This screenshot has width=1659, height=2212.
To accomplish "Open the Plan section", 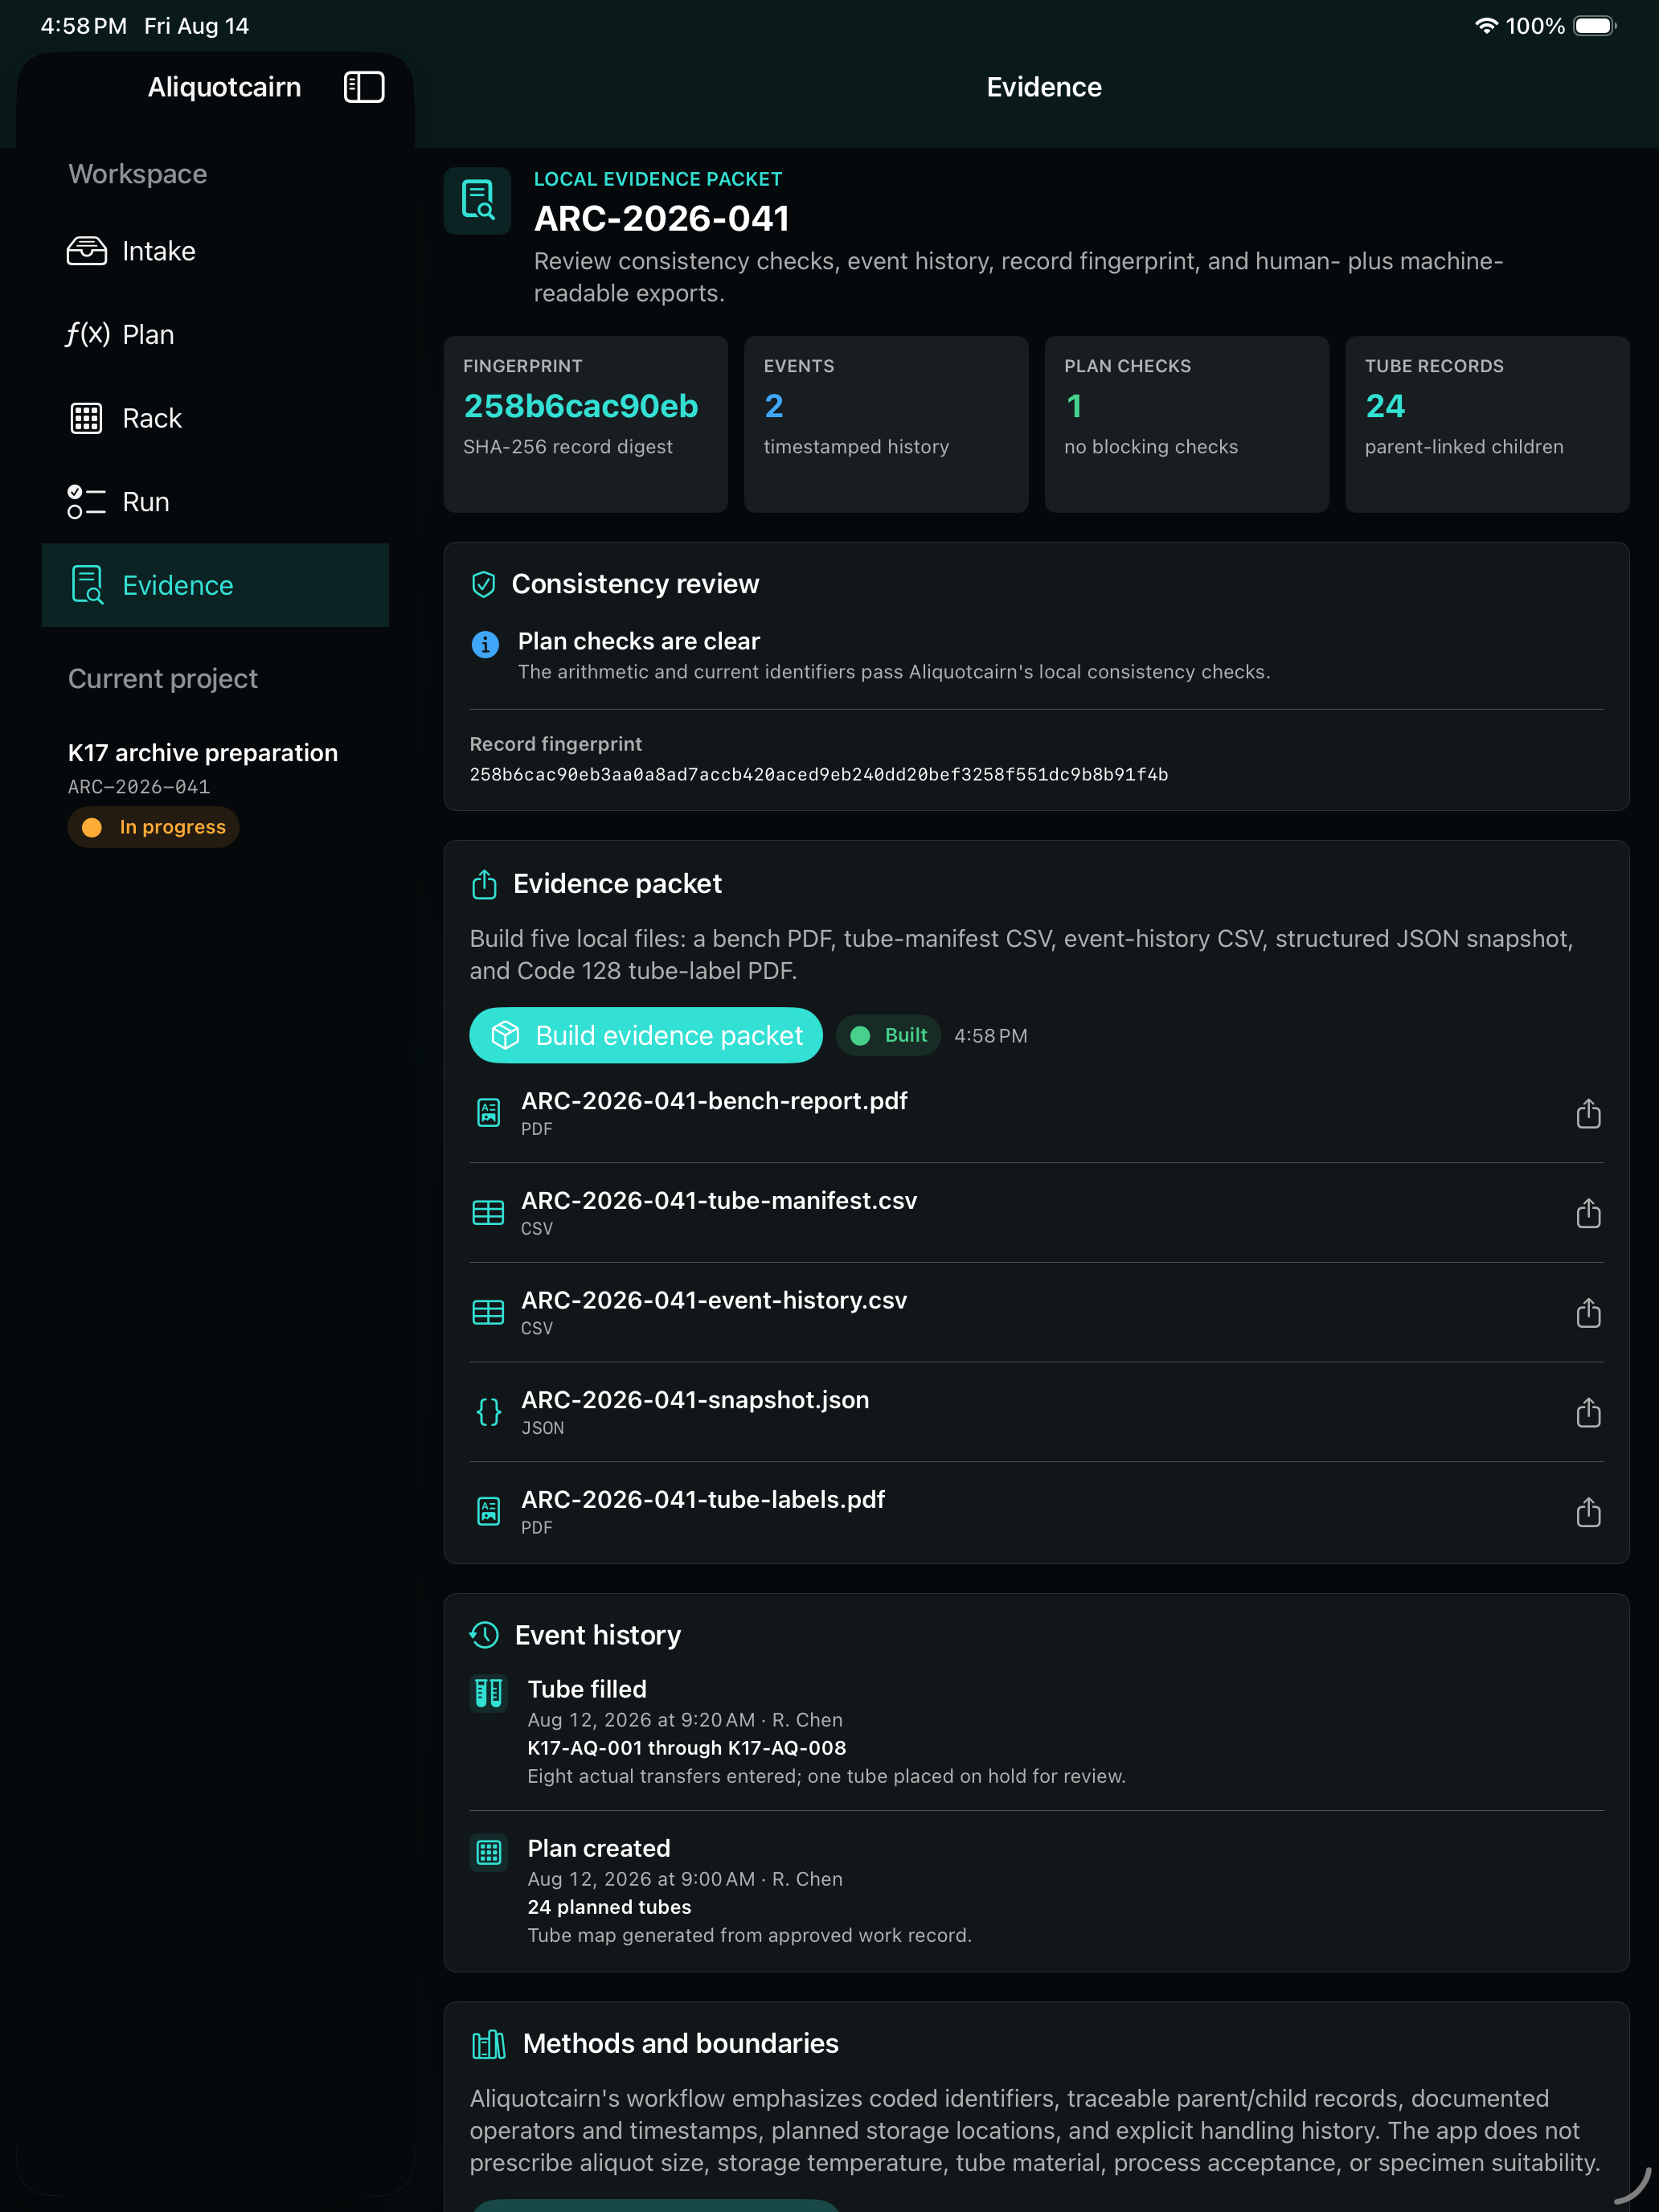I will pyautogui.click(x=215, y=335).
